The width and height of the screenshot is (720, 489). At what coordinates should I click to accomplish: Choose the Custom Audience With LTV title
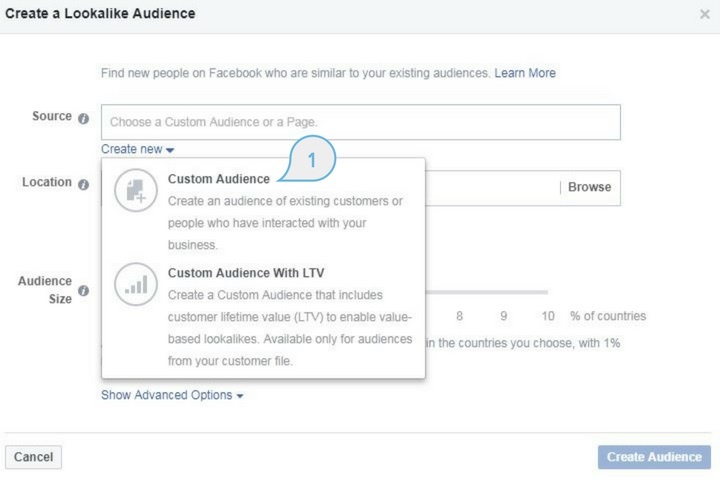pyautogui.click(x=246, y=273)
